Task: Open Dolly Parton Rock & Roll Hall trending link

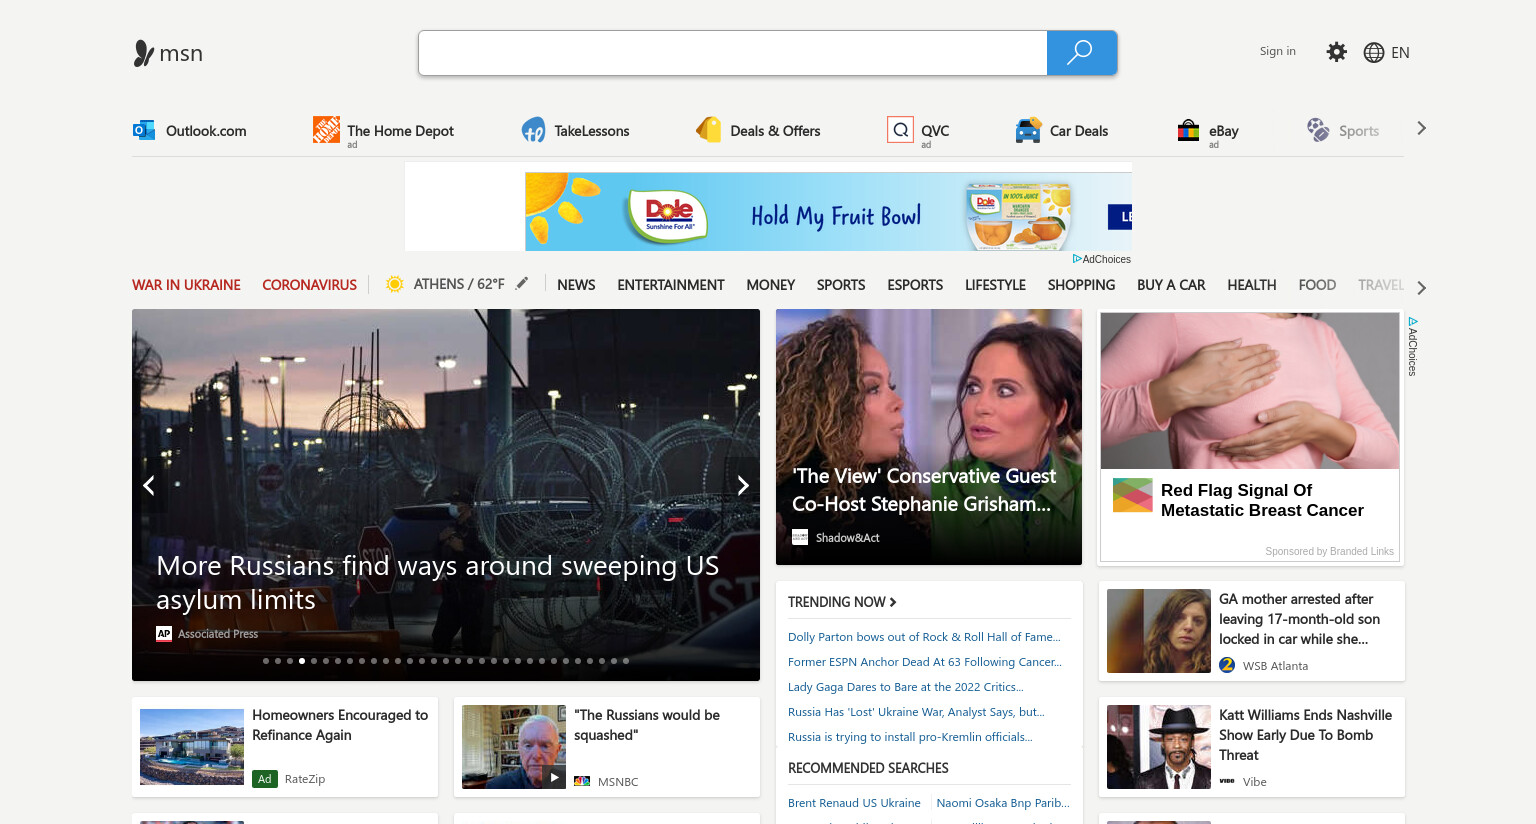Action: click(x=924, y=637)
